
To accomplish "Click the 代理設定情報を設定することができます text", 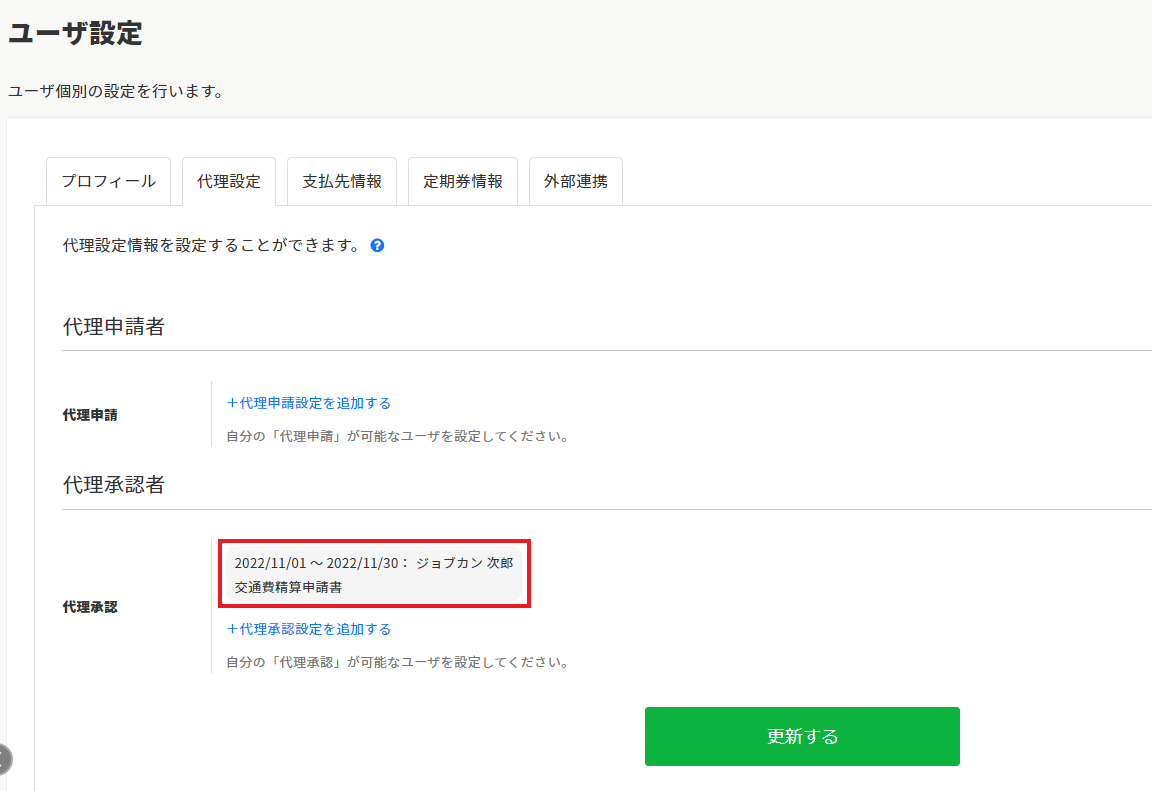I will coord(211,245).
